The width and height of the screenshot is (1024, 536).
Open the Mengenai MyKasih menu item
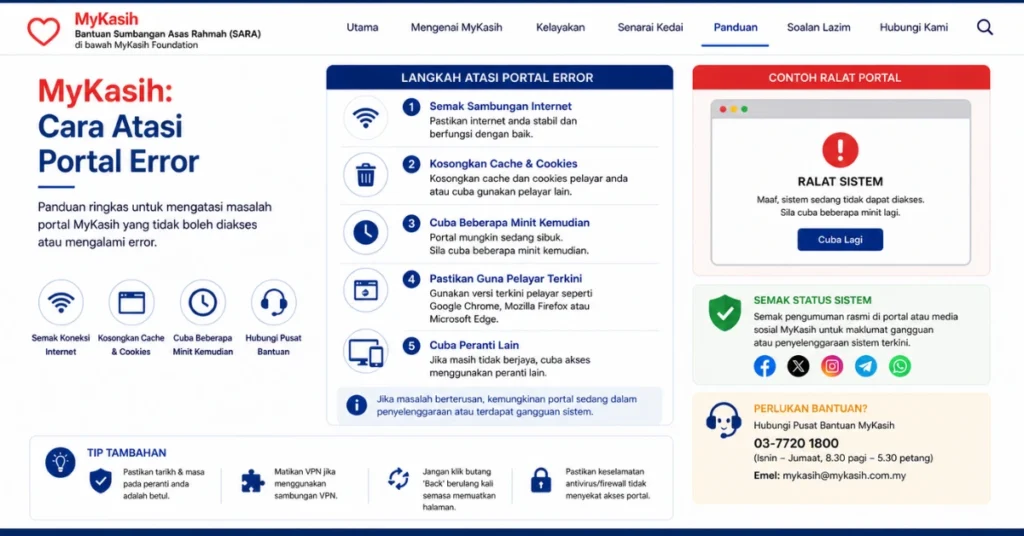pyautogui.click(x=456, y=27)
